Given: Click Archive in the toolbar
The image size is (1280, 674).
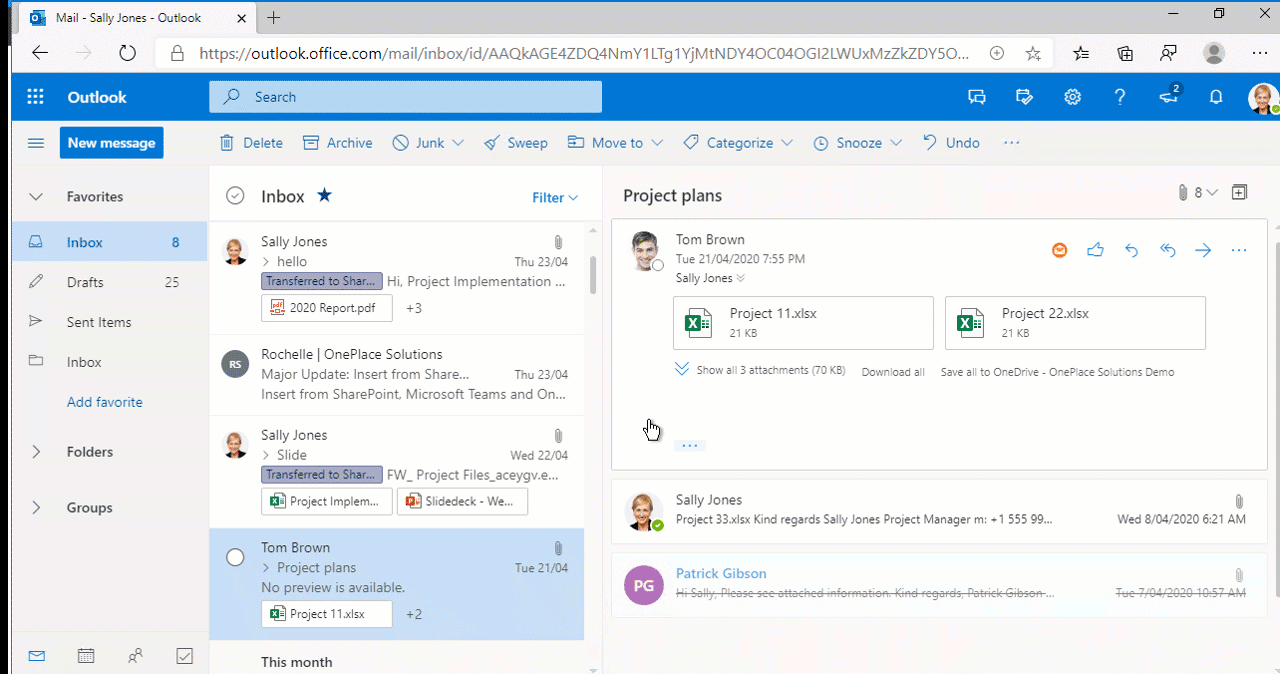Looking at the screenshot, I should coord(338,143).
